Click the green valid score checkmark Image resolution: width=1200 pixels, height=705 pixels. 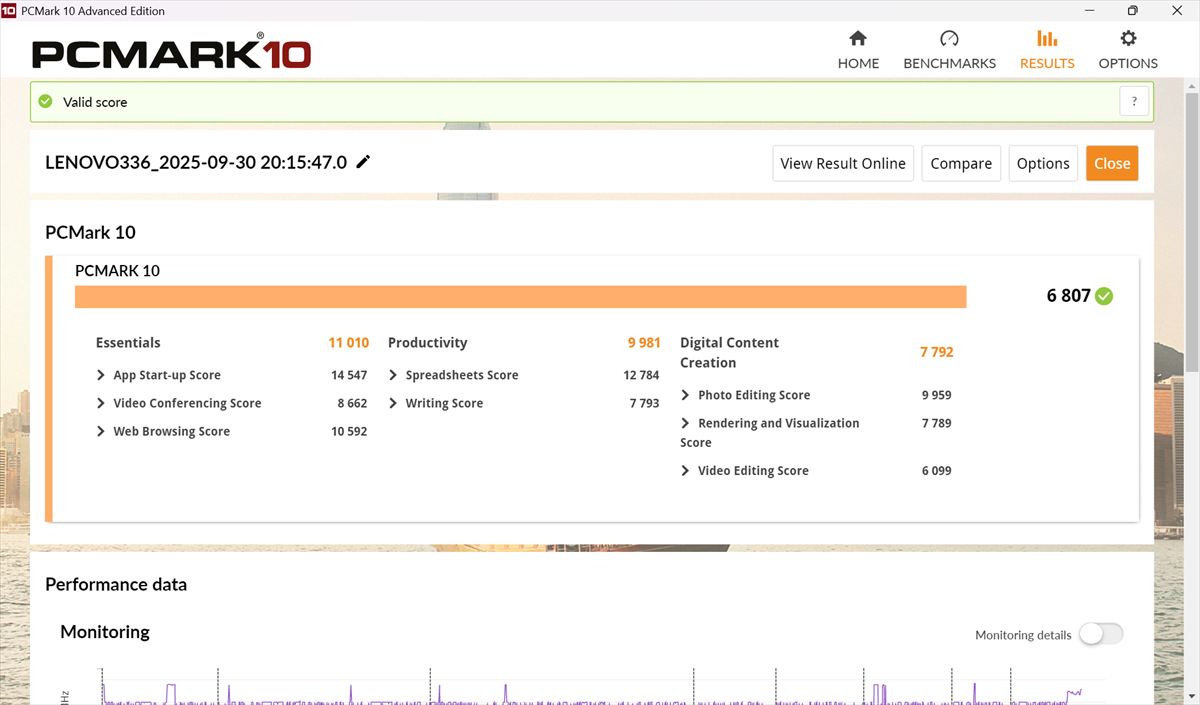45,102
